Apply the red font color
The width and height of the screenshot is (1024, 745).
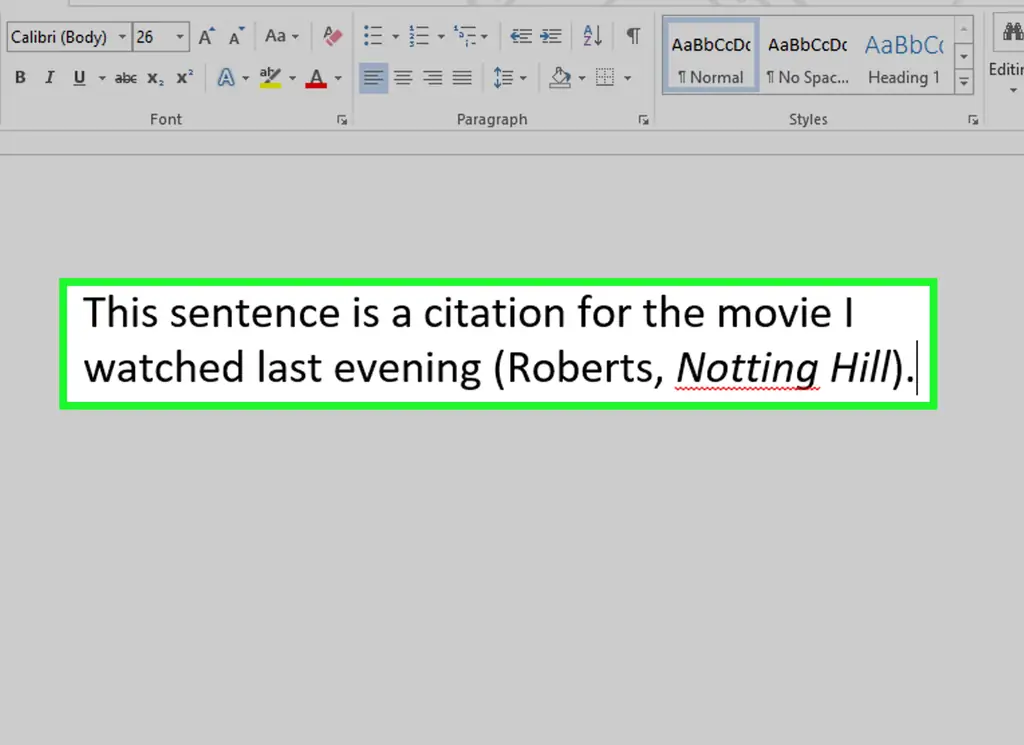click(316, 78)
